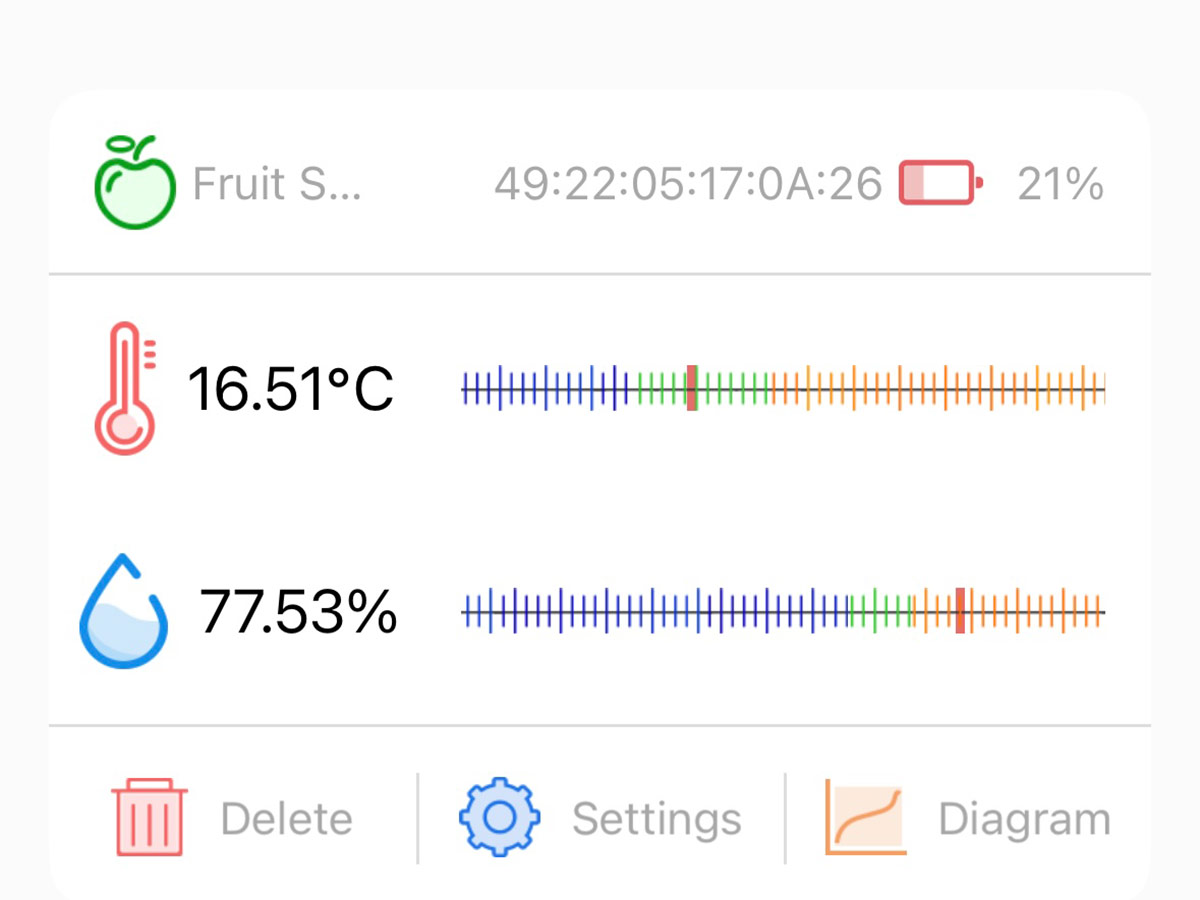Click the red marker on humidity scale
Viewport: 1200px width, 900px height.
pyautogui.click(x=960, y=611)
